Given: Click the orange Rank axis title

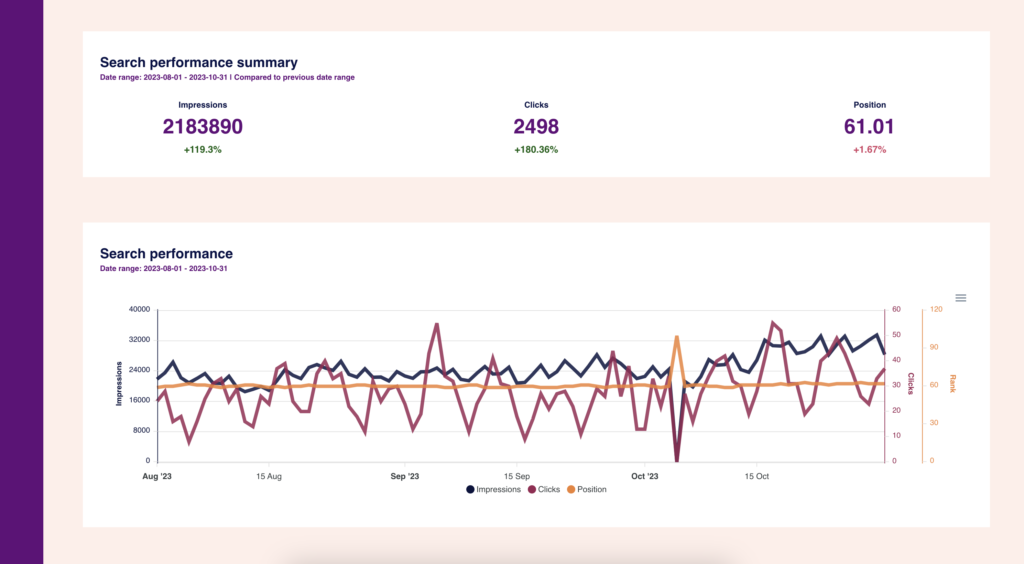Looking at the screenshot, I should pos(953,383).
